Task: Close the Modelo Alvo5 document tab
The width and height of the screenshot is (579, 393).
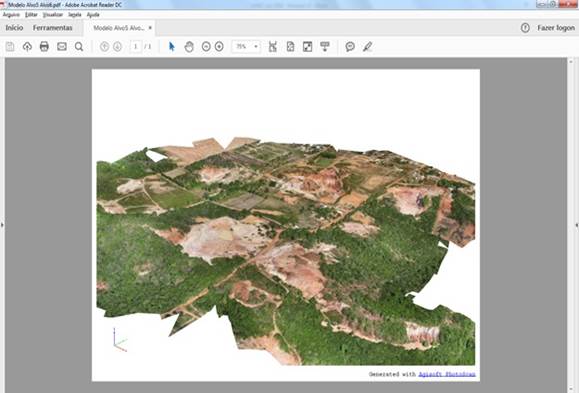Action: pos(150,28)
